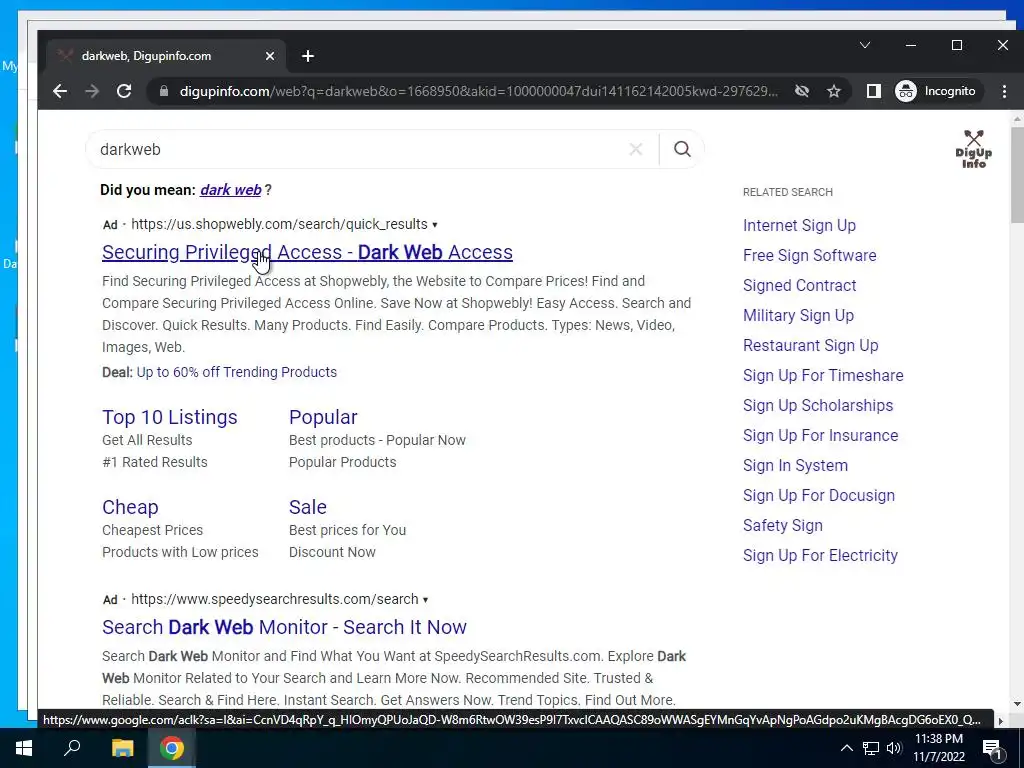The width and height of the screenshot is (1024, 768).
Task: Click the page vertical scrollbar thumb
Action: (x=1017, y=174)
